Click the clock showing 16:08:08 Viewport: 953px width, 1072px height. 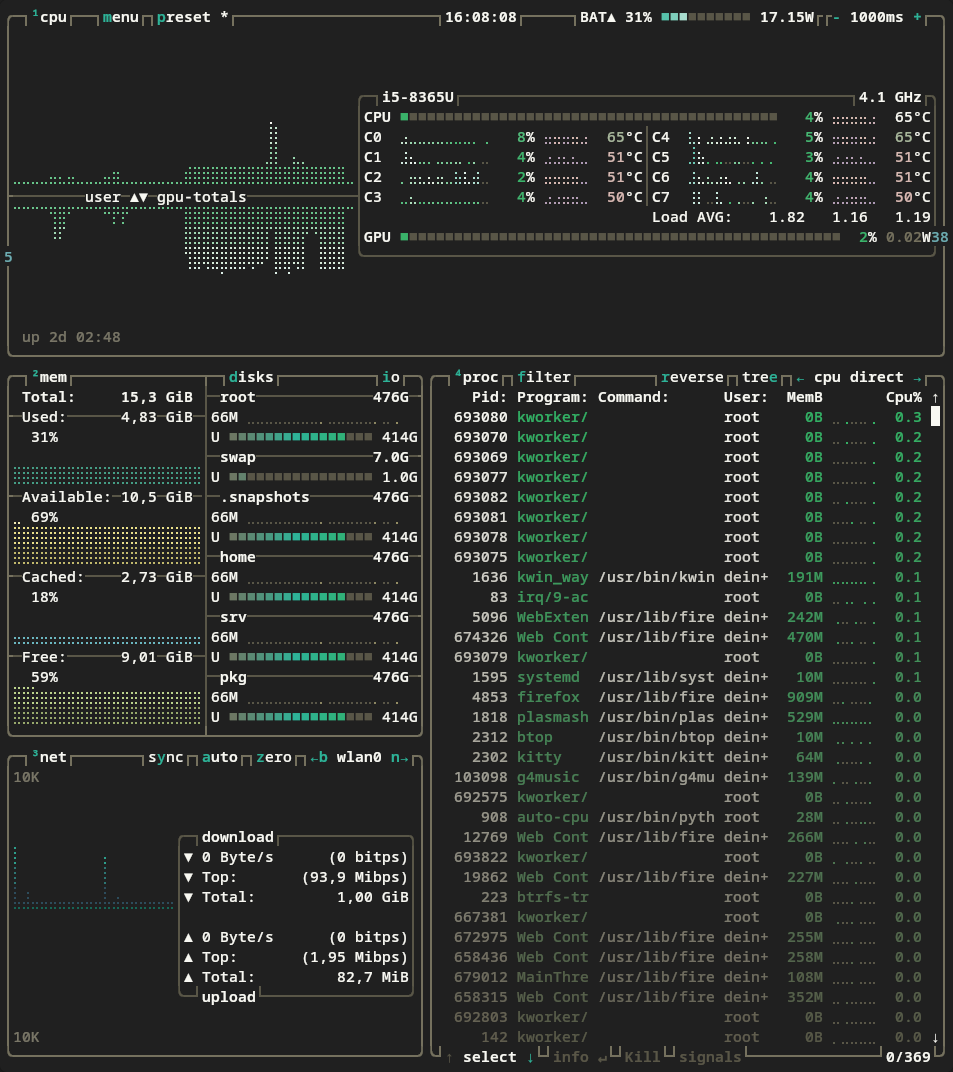click(x=481, y=17)
